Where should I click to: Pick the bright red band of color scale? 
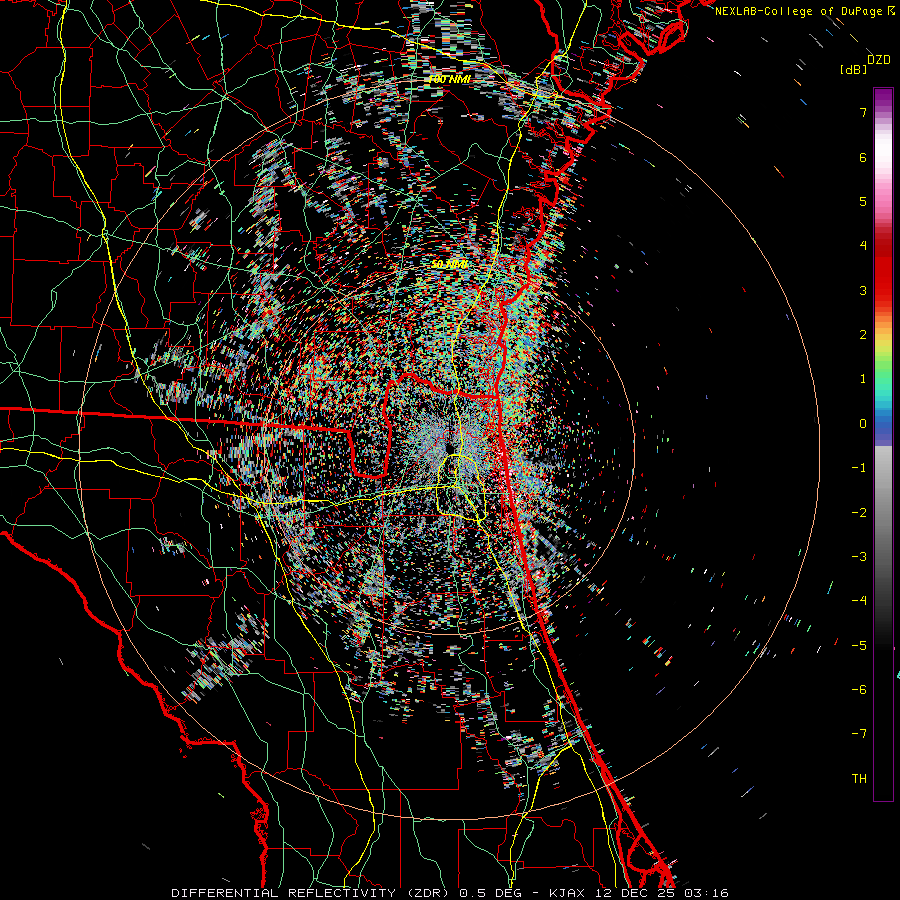[883, 276]
